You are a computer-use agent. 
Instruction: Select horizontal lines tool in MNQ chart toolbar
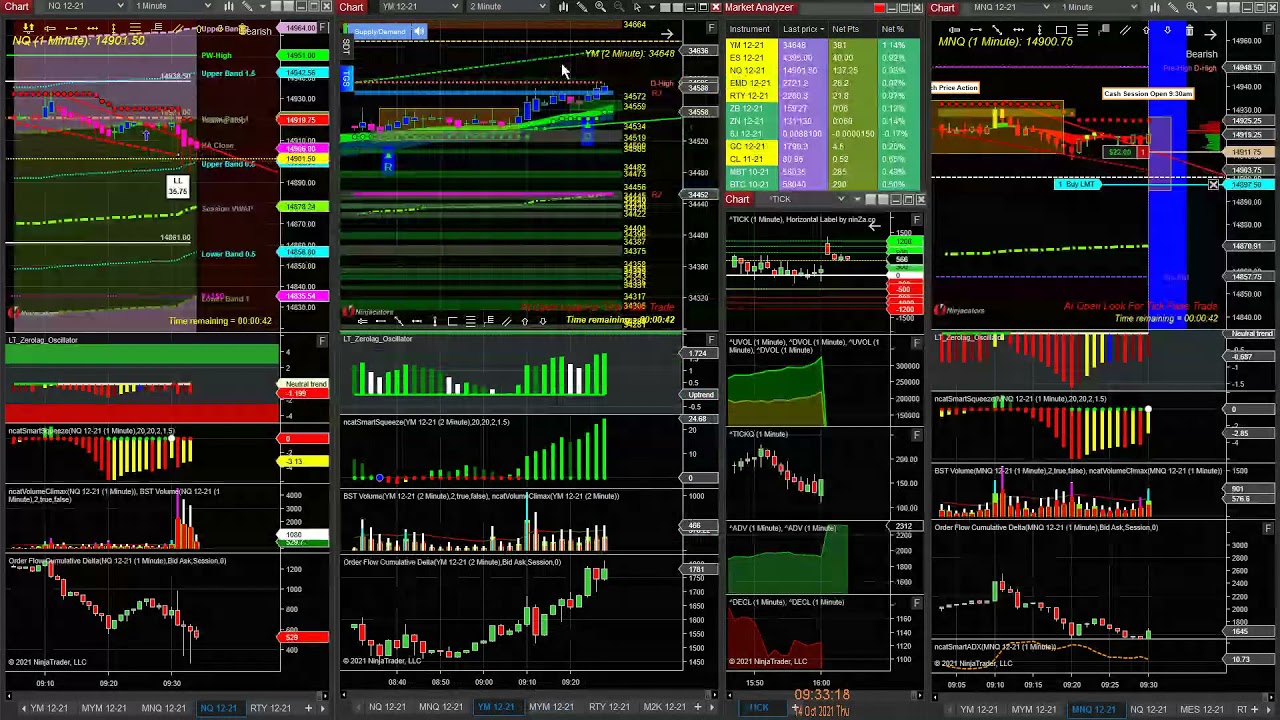coord(1082,30)
